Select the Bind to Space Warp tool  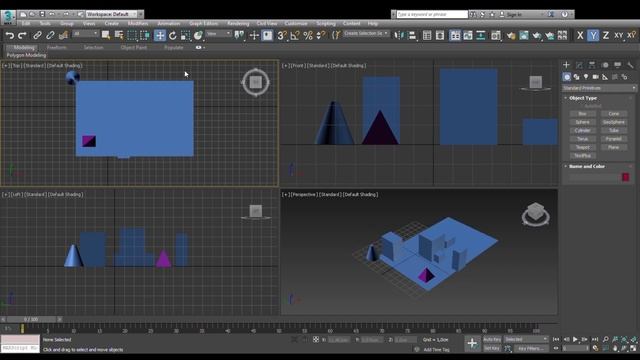tap(63, 36)
